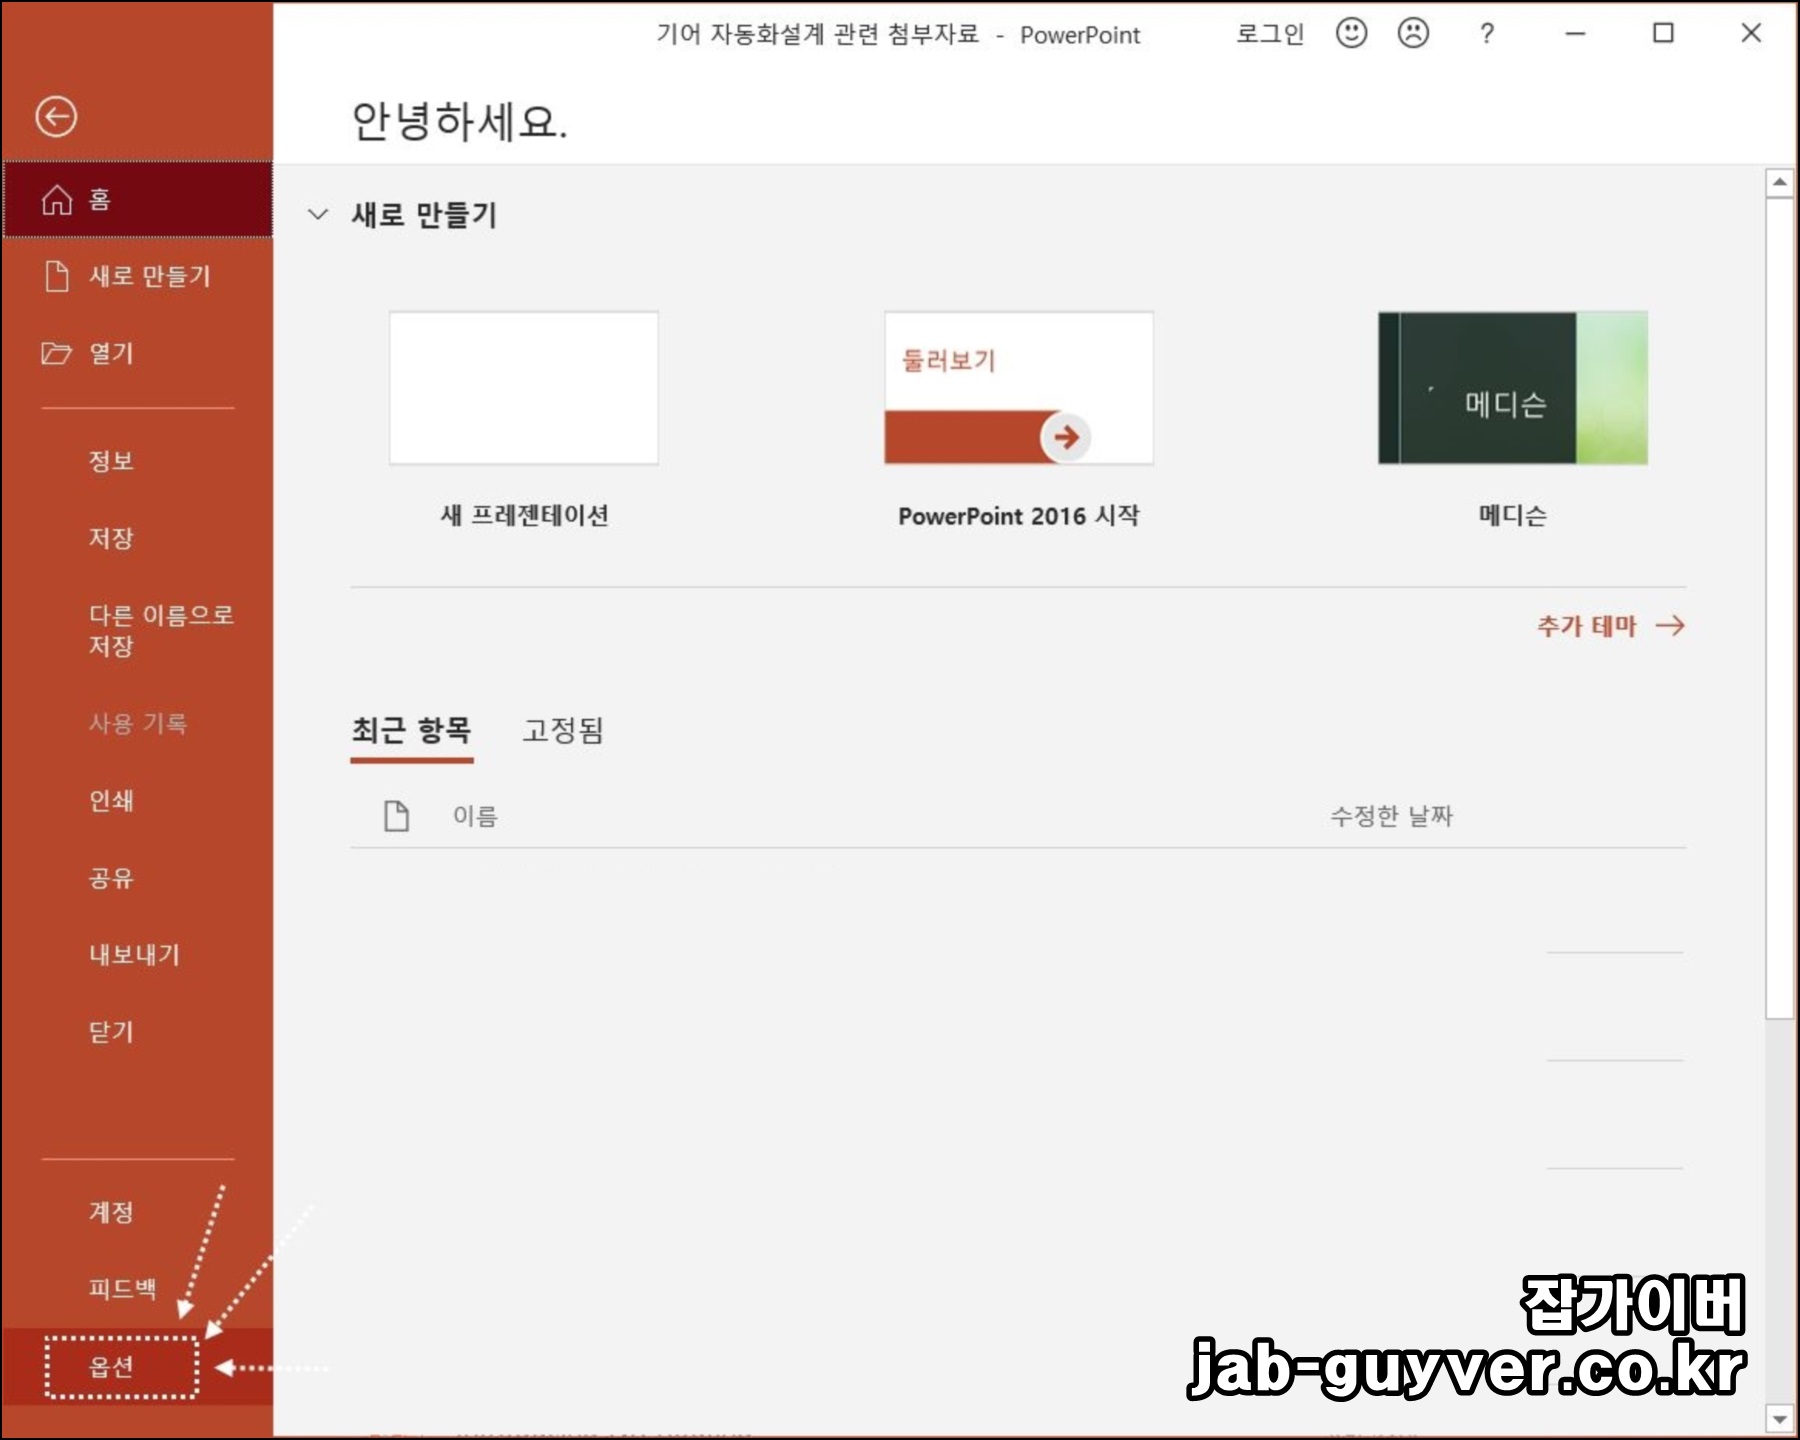This screenshot has width=1800, height=1440.
Task: Open the help question mark
Action: (x=1487, y=34)
